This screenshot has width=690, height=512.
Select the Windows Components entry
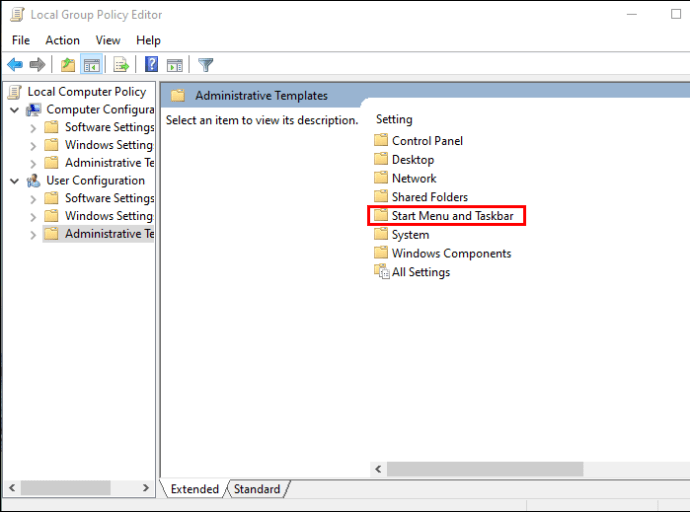(451, 253)
